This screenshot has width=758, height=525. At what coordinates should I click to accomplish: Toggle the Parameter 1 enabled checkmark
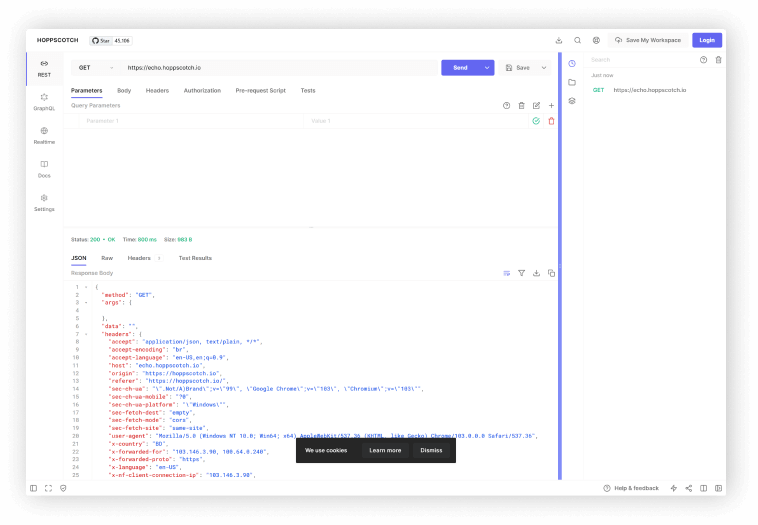pos(536,121)
